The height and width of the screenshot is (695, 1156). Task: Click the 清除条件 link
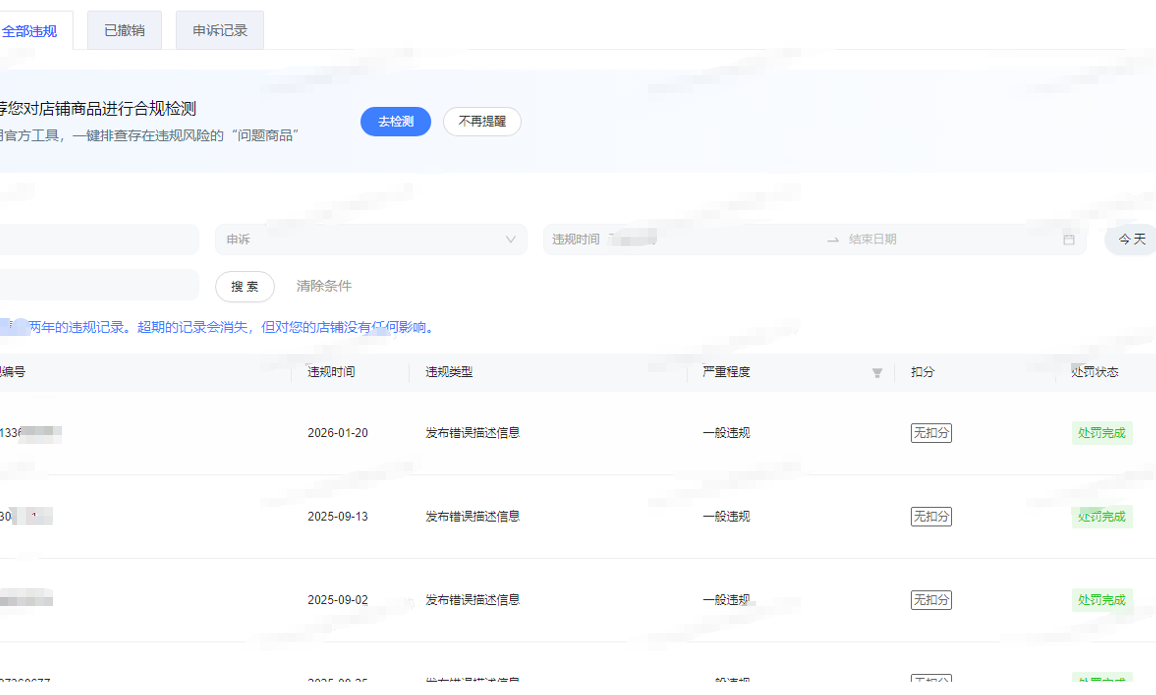[x=324, y=287]
